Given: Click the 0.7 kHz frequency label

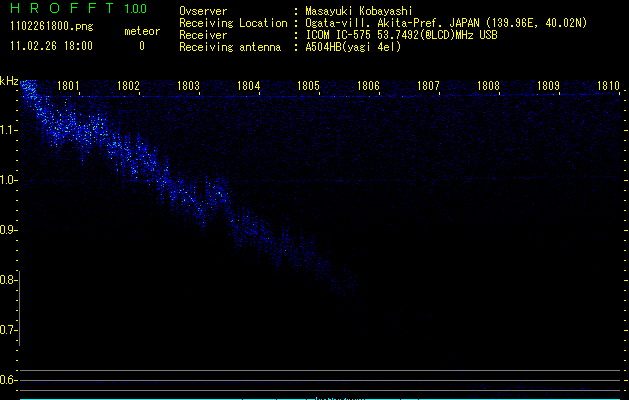Looking at the screenshot, I should click(x=8, y=330).
